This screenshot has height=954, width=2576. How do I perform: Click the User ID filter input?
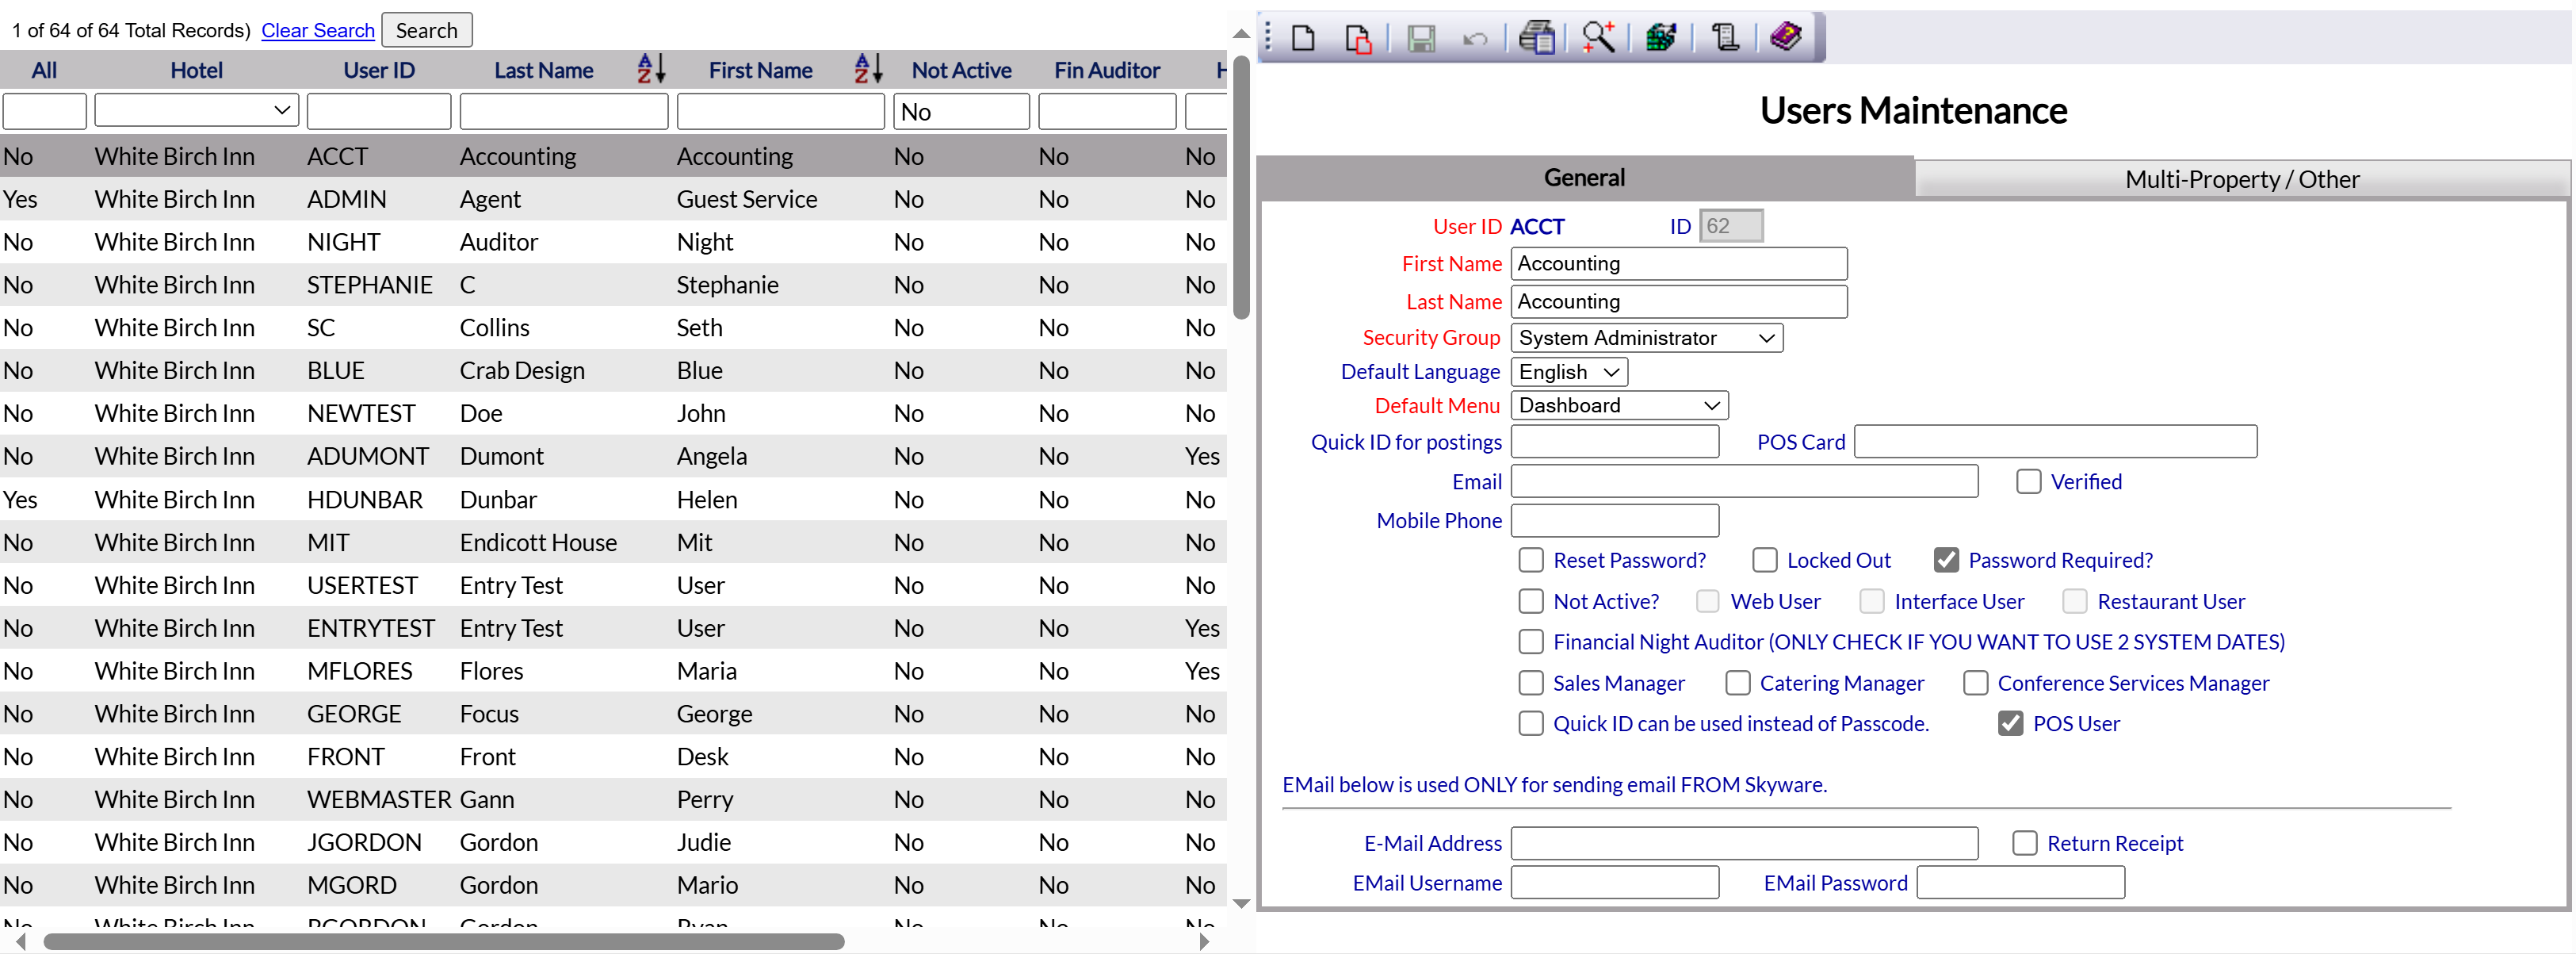pyautogui.click(x=379, y=111)
